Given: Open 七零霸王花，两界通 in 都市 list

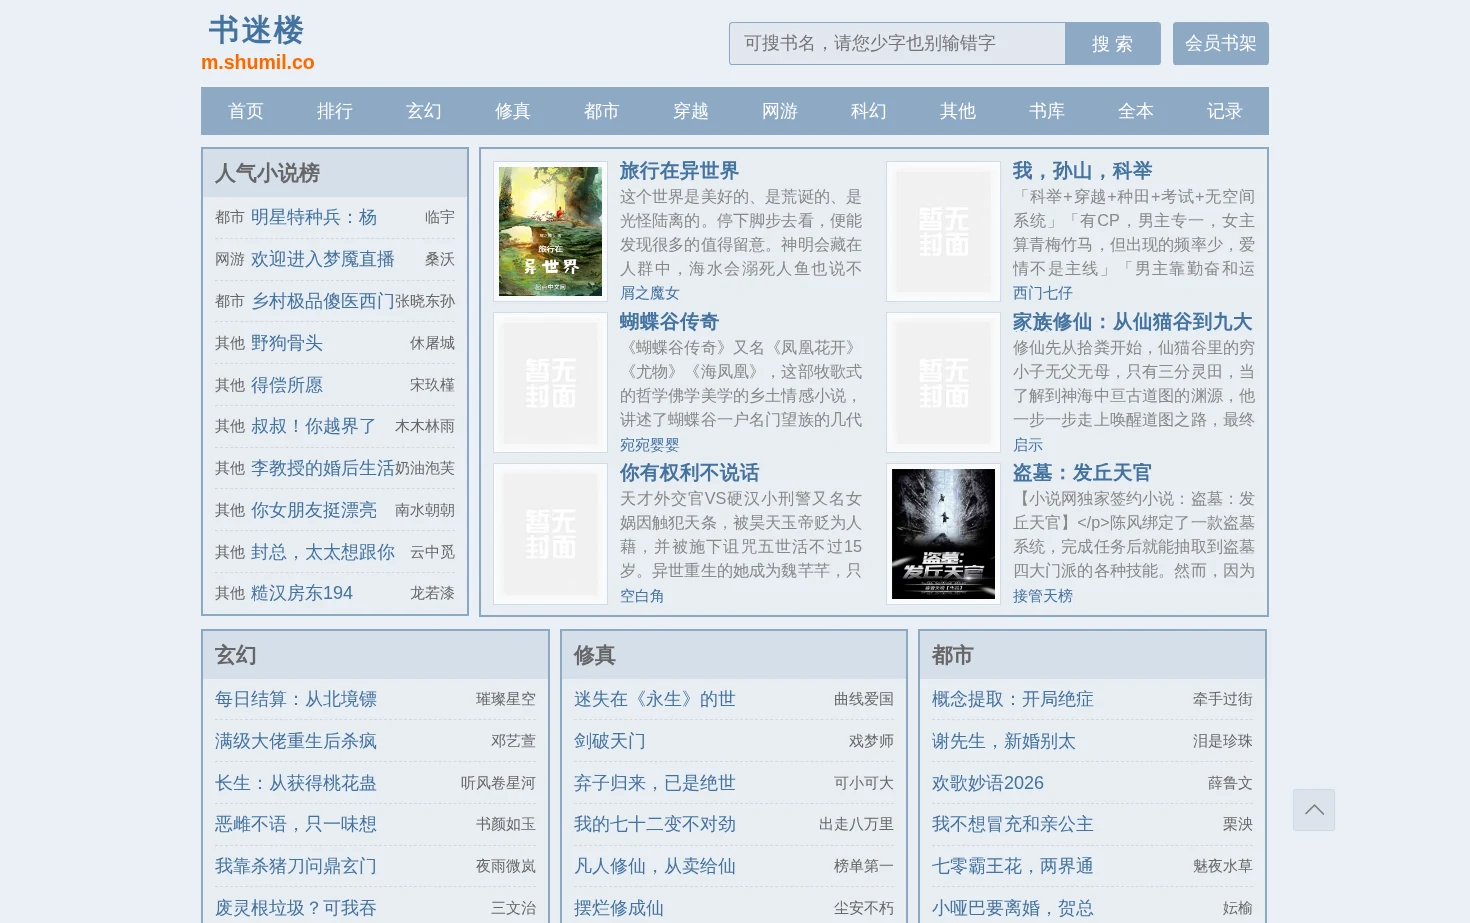Looking at the screenshot, I should [1013, 866].
